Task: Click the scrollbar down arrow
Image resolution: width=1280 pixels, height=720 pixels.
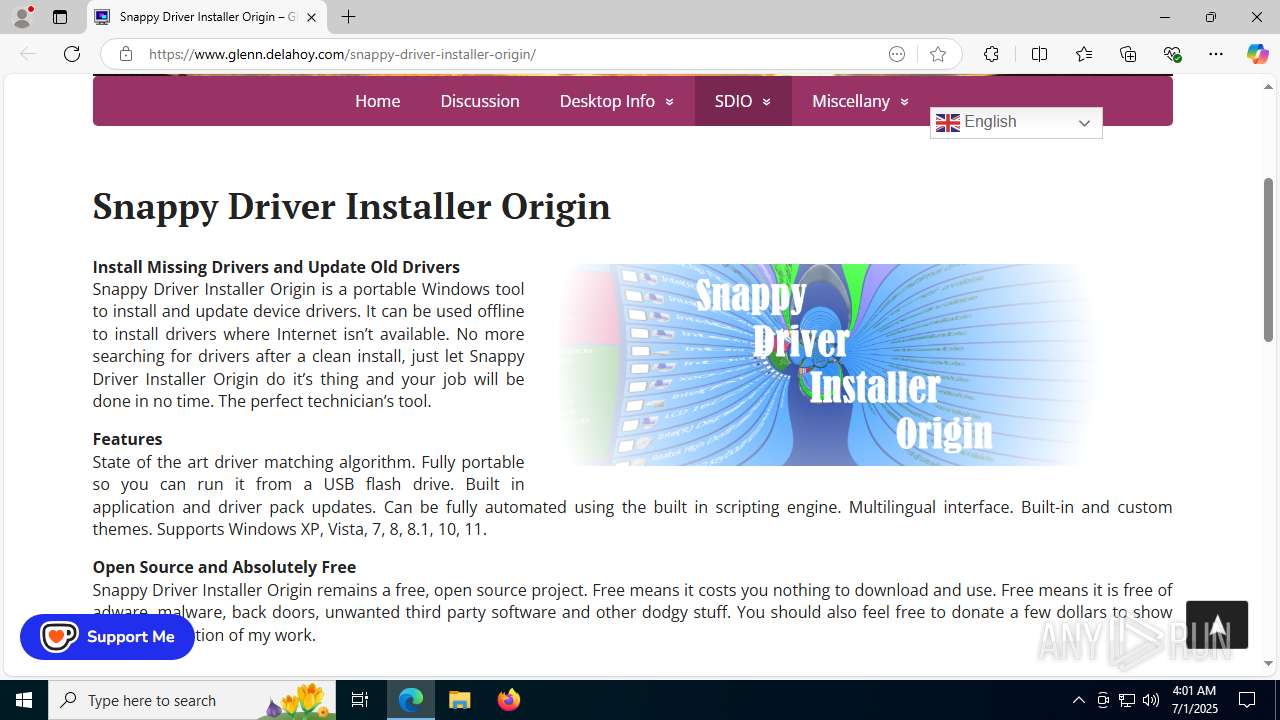Action: coord(1268,663)
